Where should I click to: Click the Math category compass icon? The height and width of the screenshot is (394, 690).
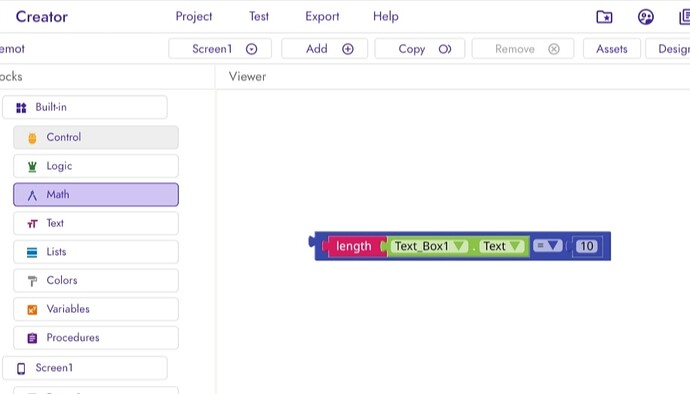tap(32, 195)
